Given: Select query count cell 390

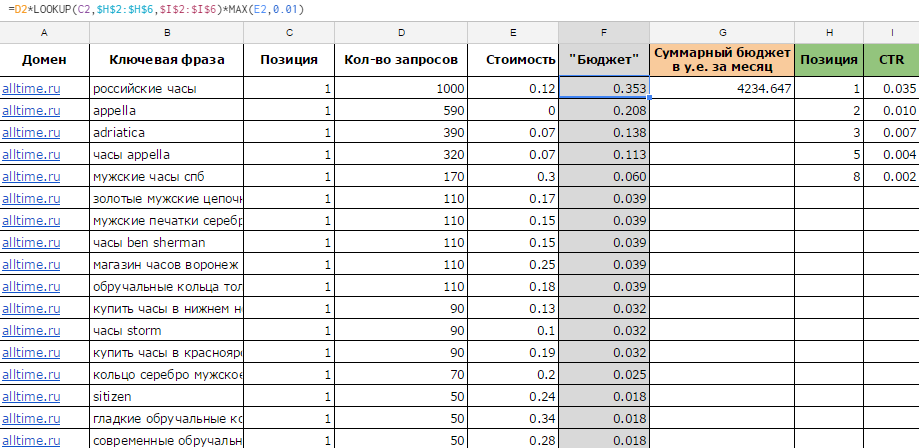Looking at the screenshot, I should point(401,133).
